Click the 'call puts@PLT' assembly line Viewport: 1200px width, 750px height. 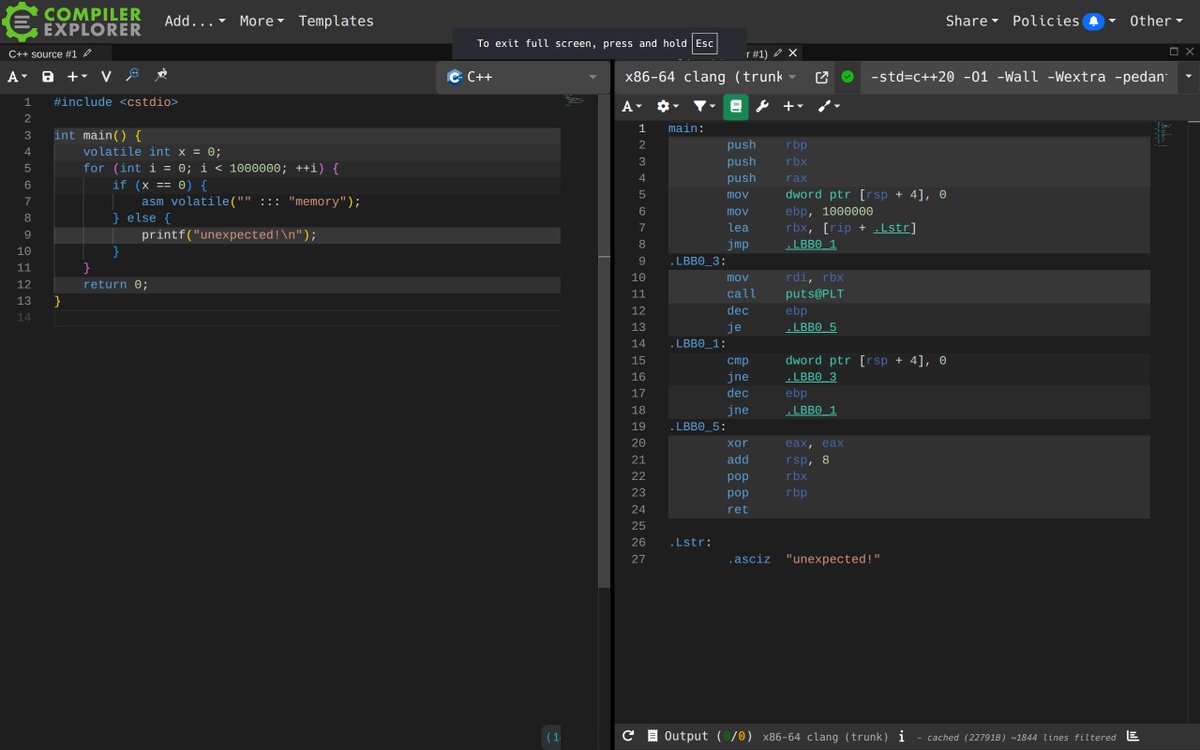pos(784,294)
